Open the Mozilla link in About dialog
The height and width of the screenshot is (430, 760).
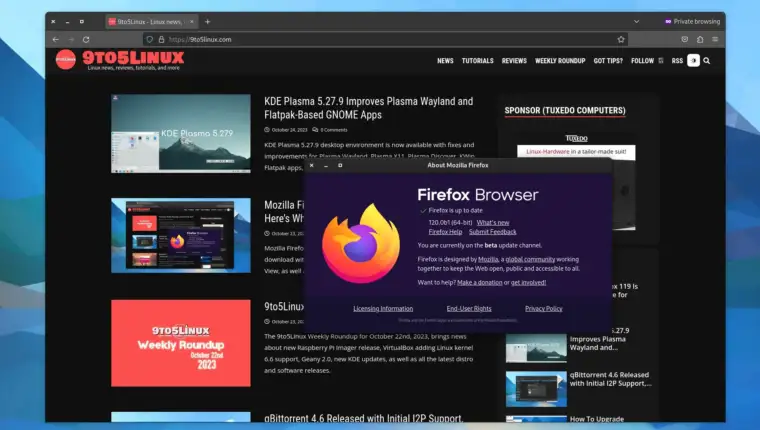click(x=488, y=259)
